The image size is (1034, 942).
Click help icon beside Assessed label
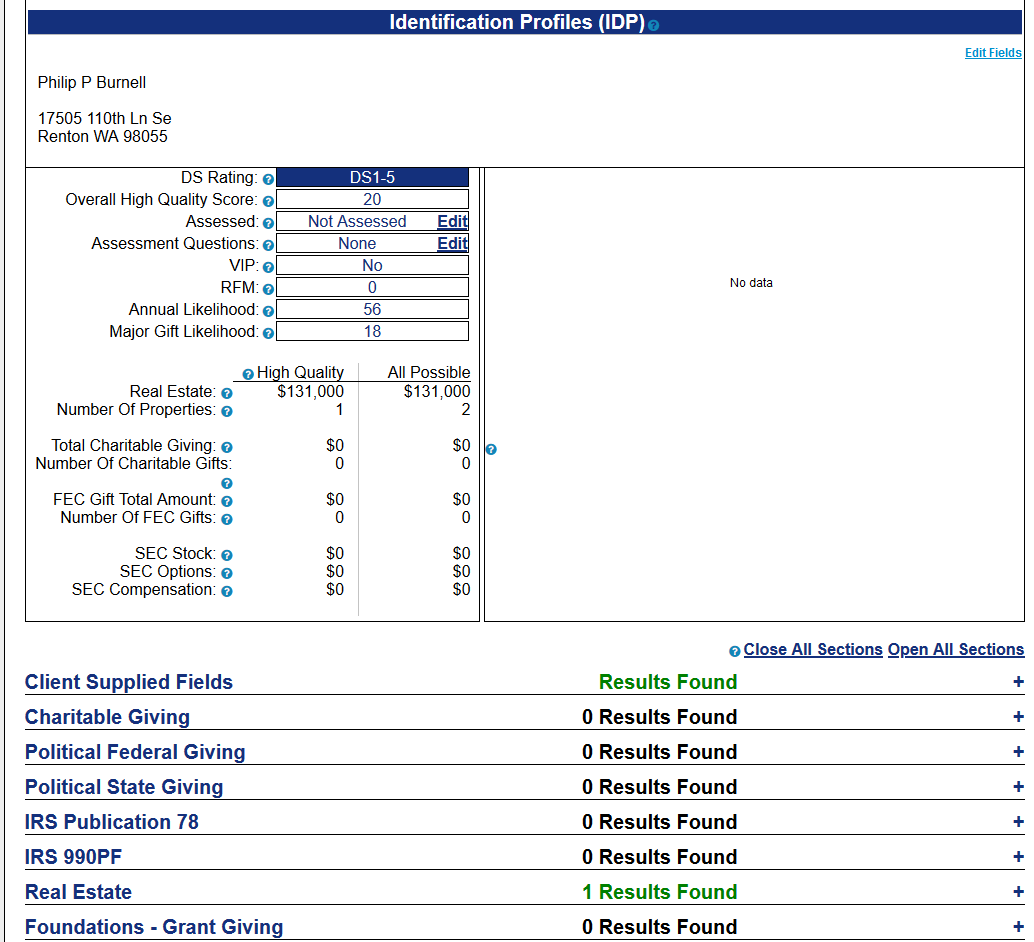coord(268,224)
